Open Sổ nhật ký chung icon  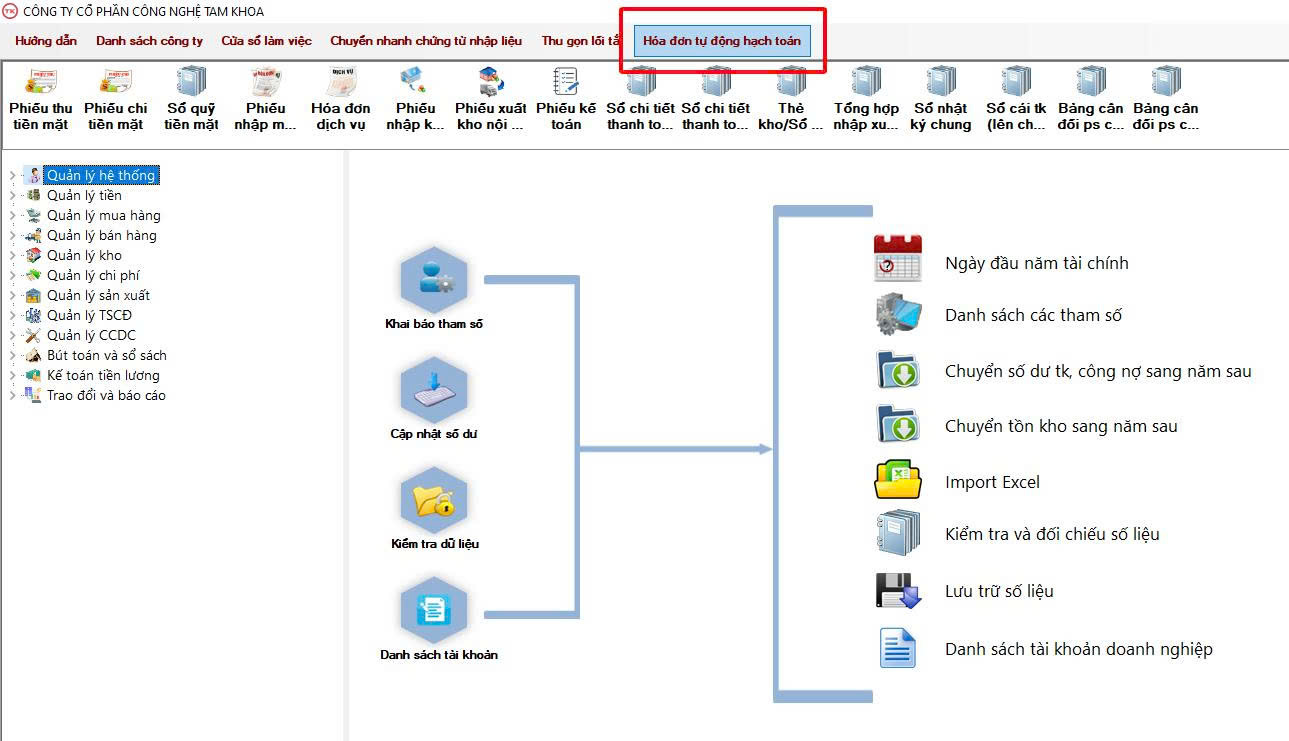940,82
